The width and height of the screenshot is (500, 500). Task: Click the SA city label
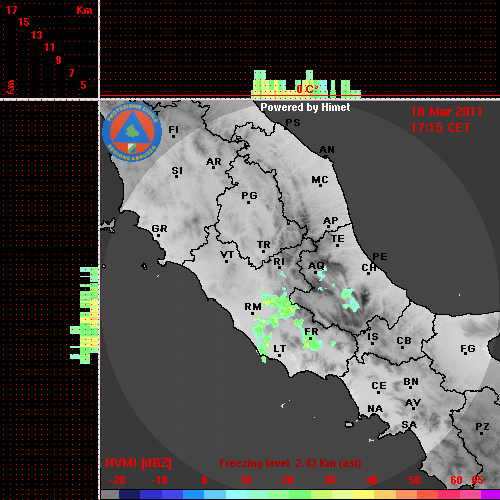(409, 425)
